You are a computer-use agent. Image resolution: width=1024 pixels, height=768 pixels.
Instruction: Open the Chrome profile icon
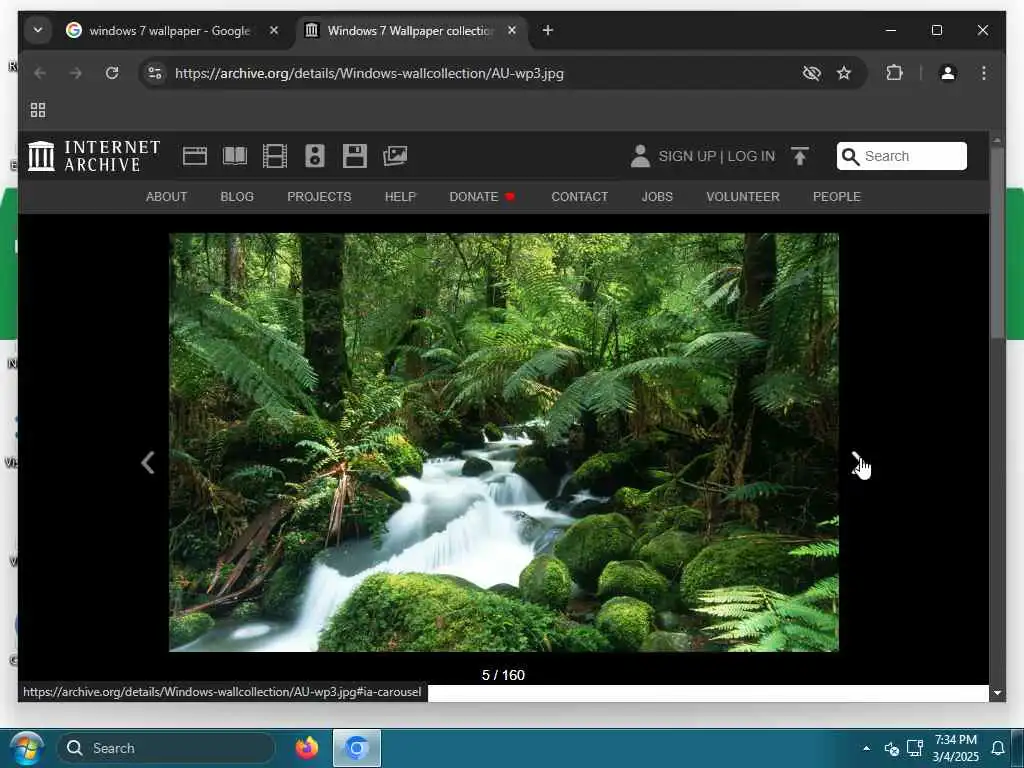948,72
